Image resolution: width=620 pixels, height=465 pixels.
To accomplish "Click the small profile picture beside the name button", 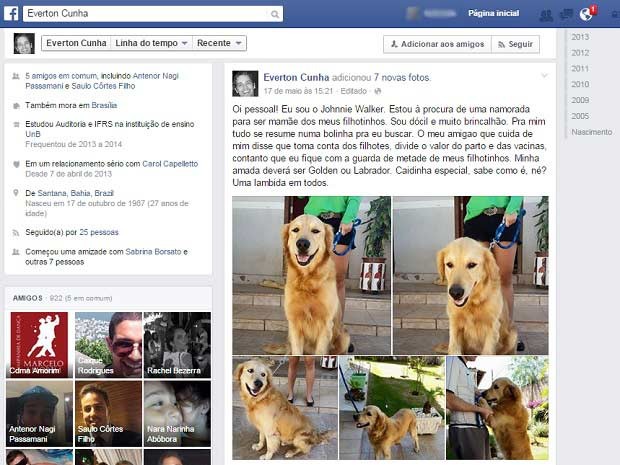I will pos(24,43).
